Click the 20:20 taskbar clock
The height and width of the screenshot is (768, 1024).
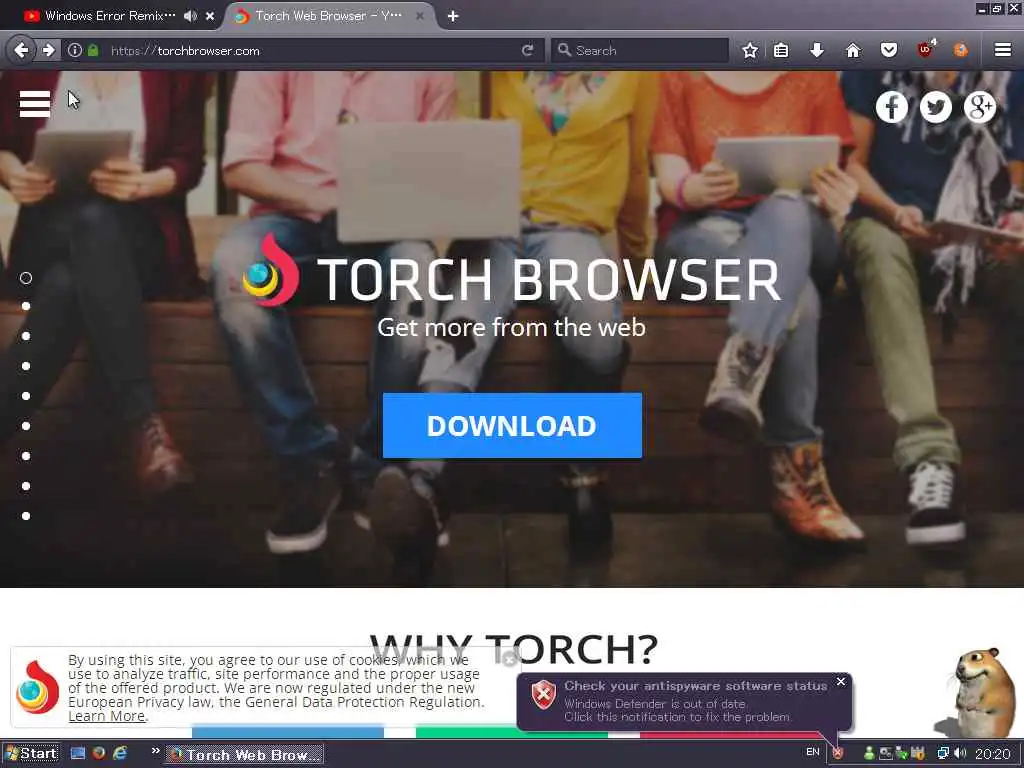[993, 754]
